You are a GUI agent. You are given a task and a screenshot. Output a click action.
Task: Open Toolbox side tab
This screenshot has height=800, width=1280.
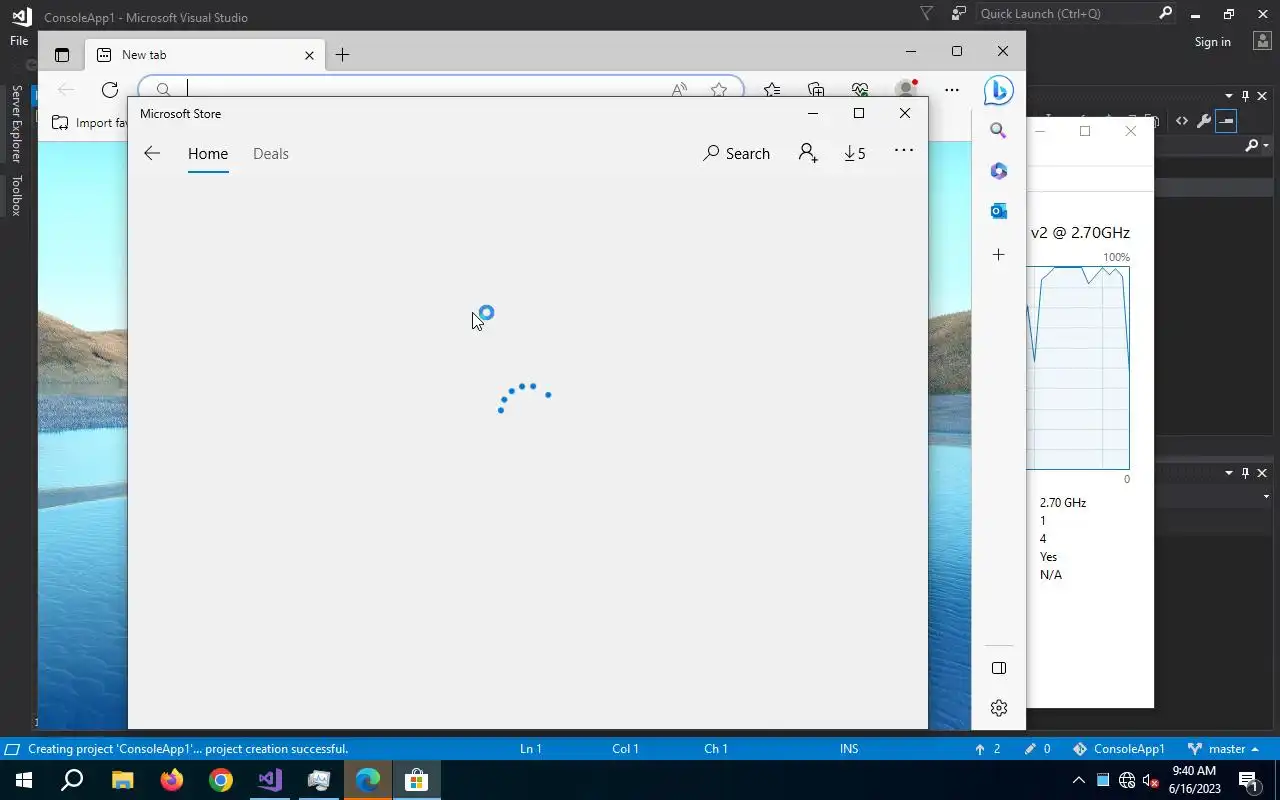point(16,195)
